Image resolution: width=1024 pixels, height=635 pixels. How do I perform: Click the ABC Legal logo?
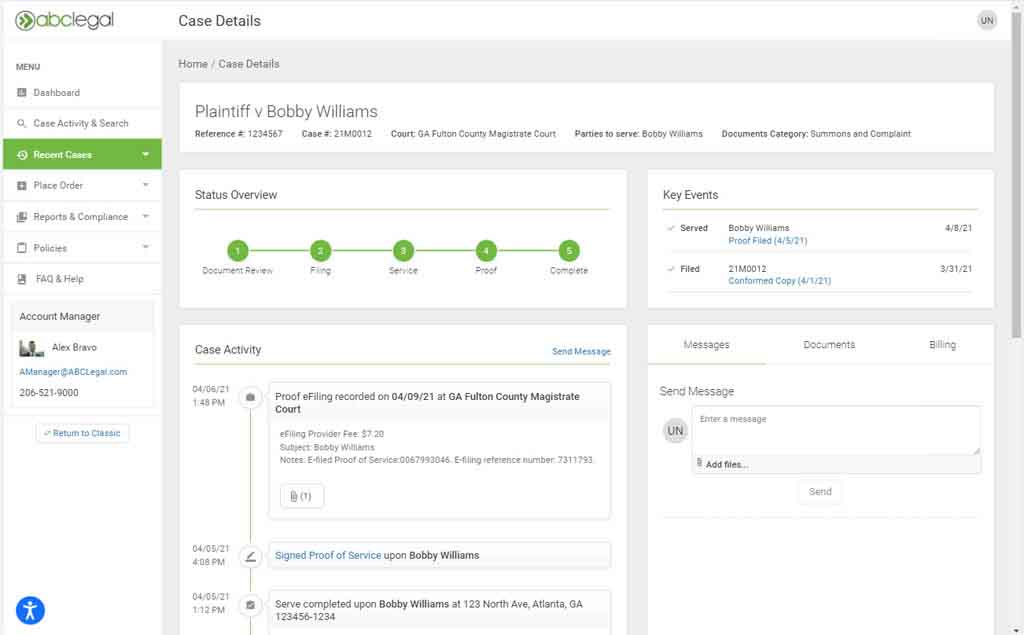(x=64, y=21)
